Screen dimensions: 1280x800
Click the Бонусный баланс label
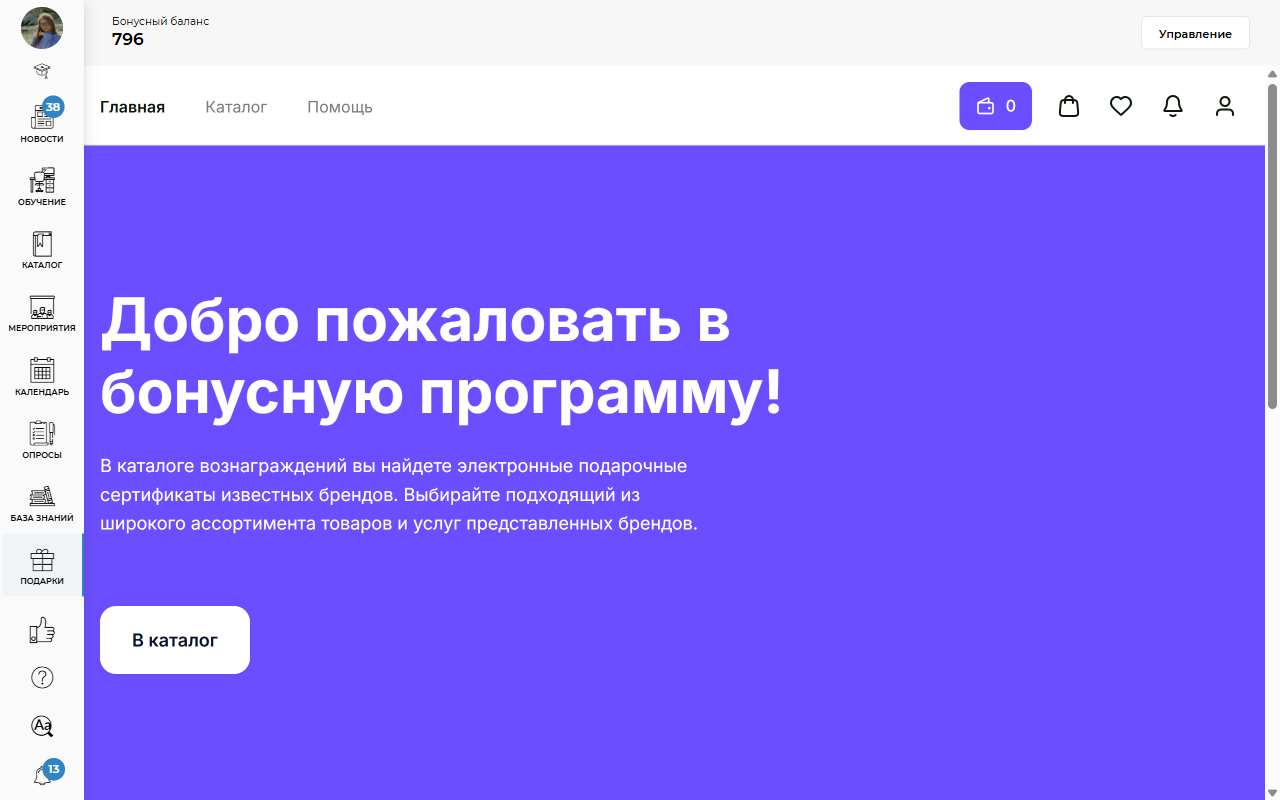[x=161, y=21]
